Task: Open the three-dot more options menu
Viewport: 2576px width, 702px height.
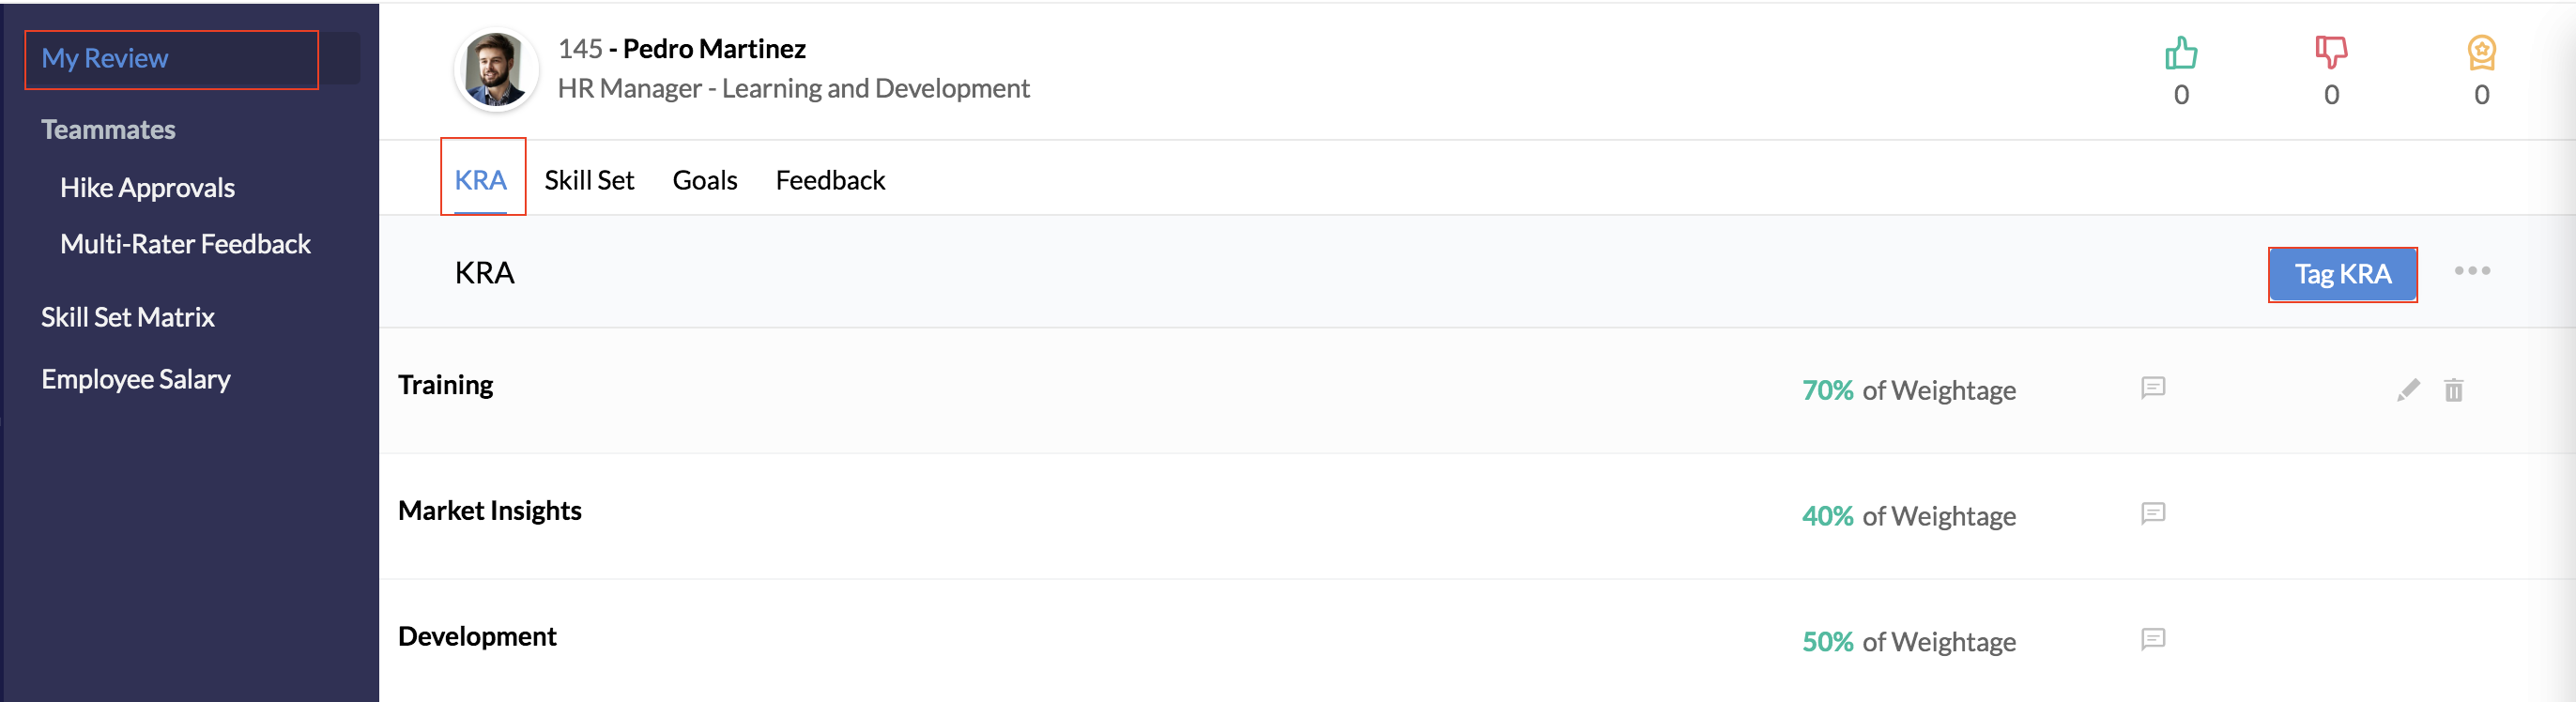Action: tap(2472, 271)
